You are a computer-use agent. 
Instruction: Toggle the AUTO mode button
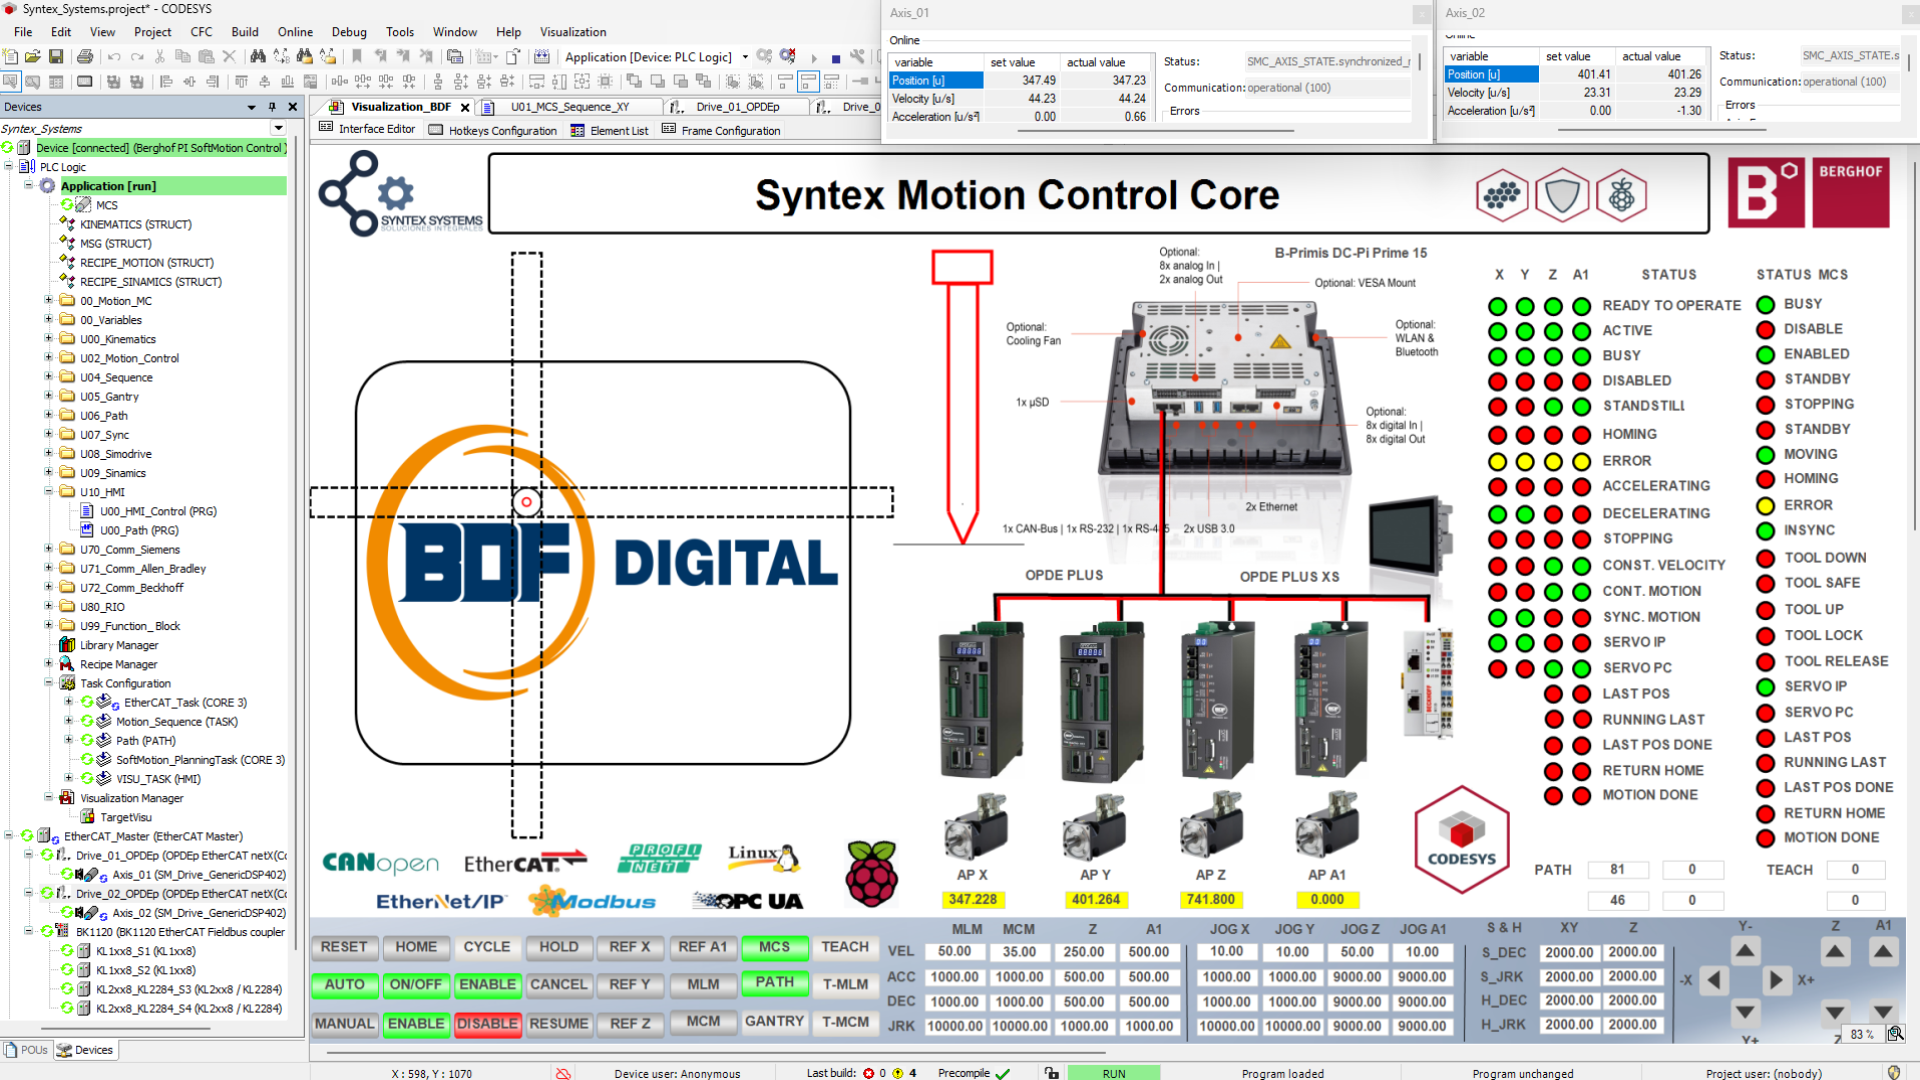[344, 985]
